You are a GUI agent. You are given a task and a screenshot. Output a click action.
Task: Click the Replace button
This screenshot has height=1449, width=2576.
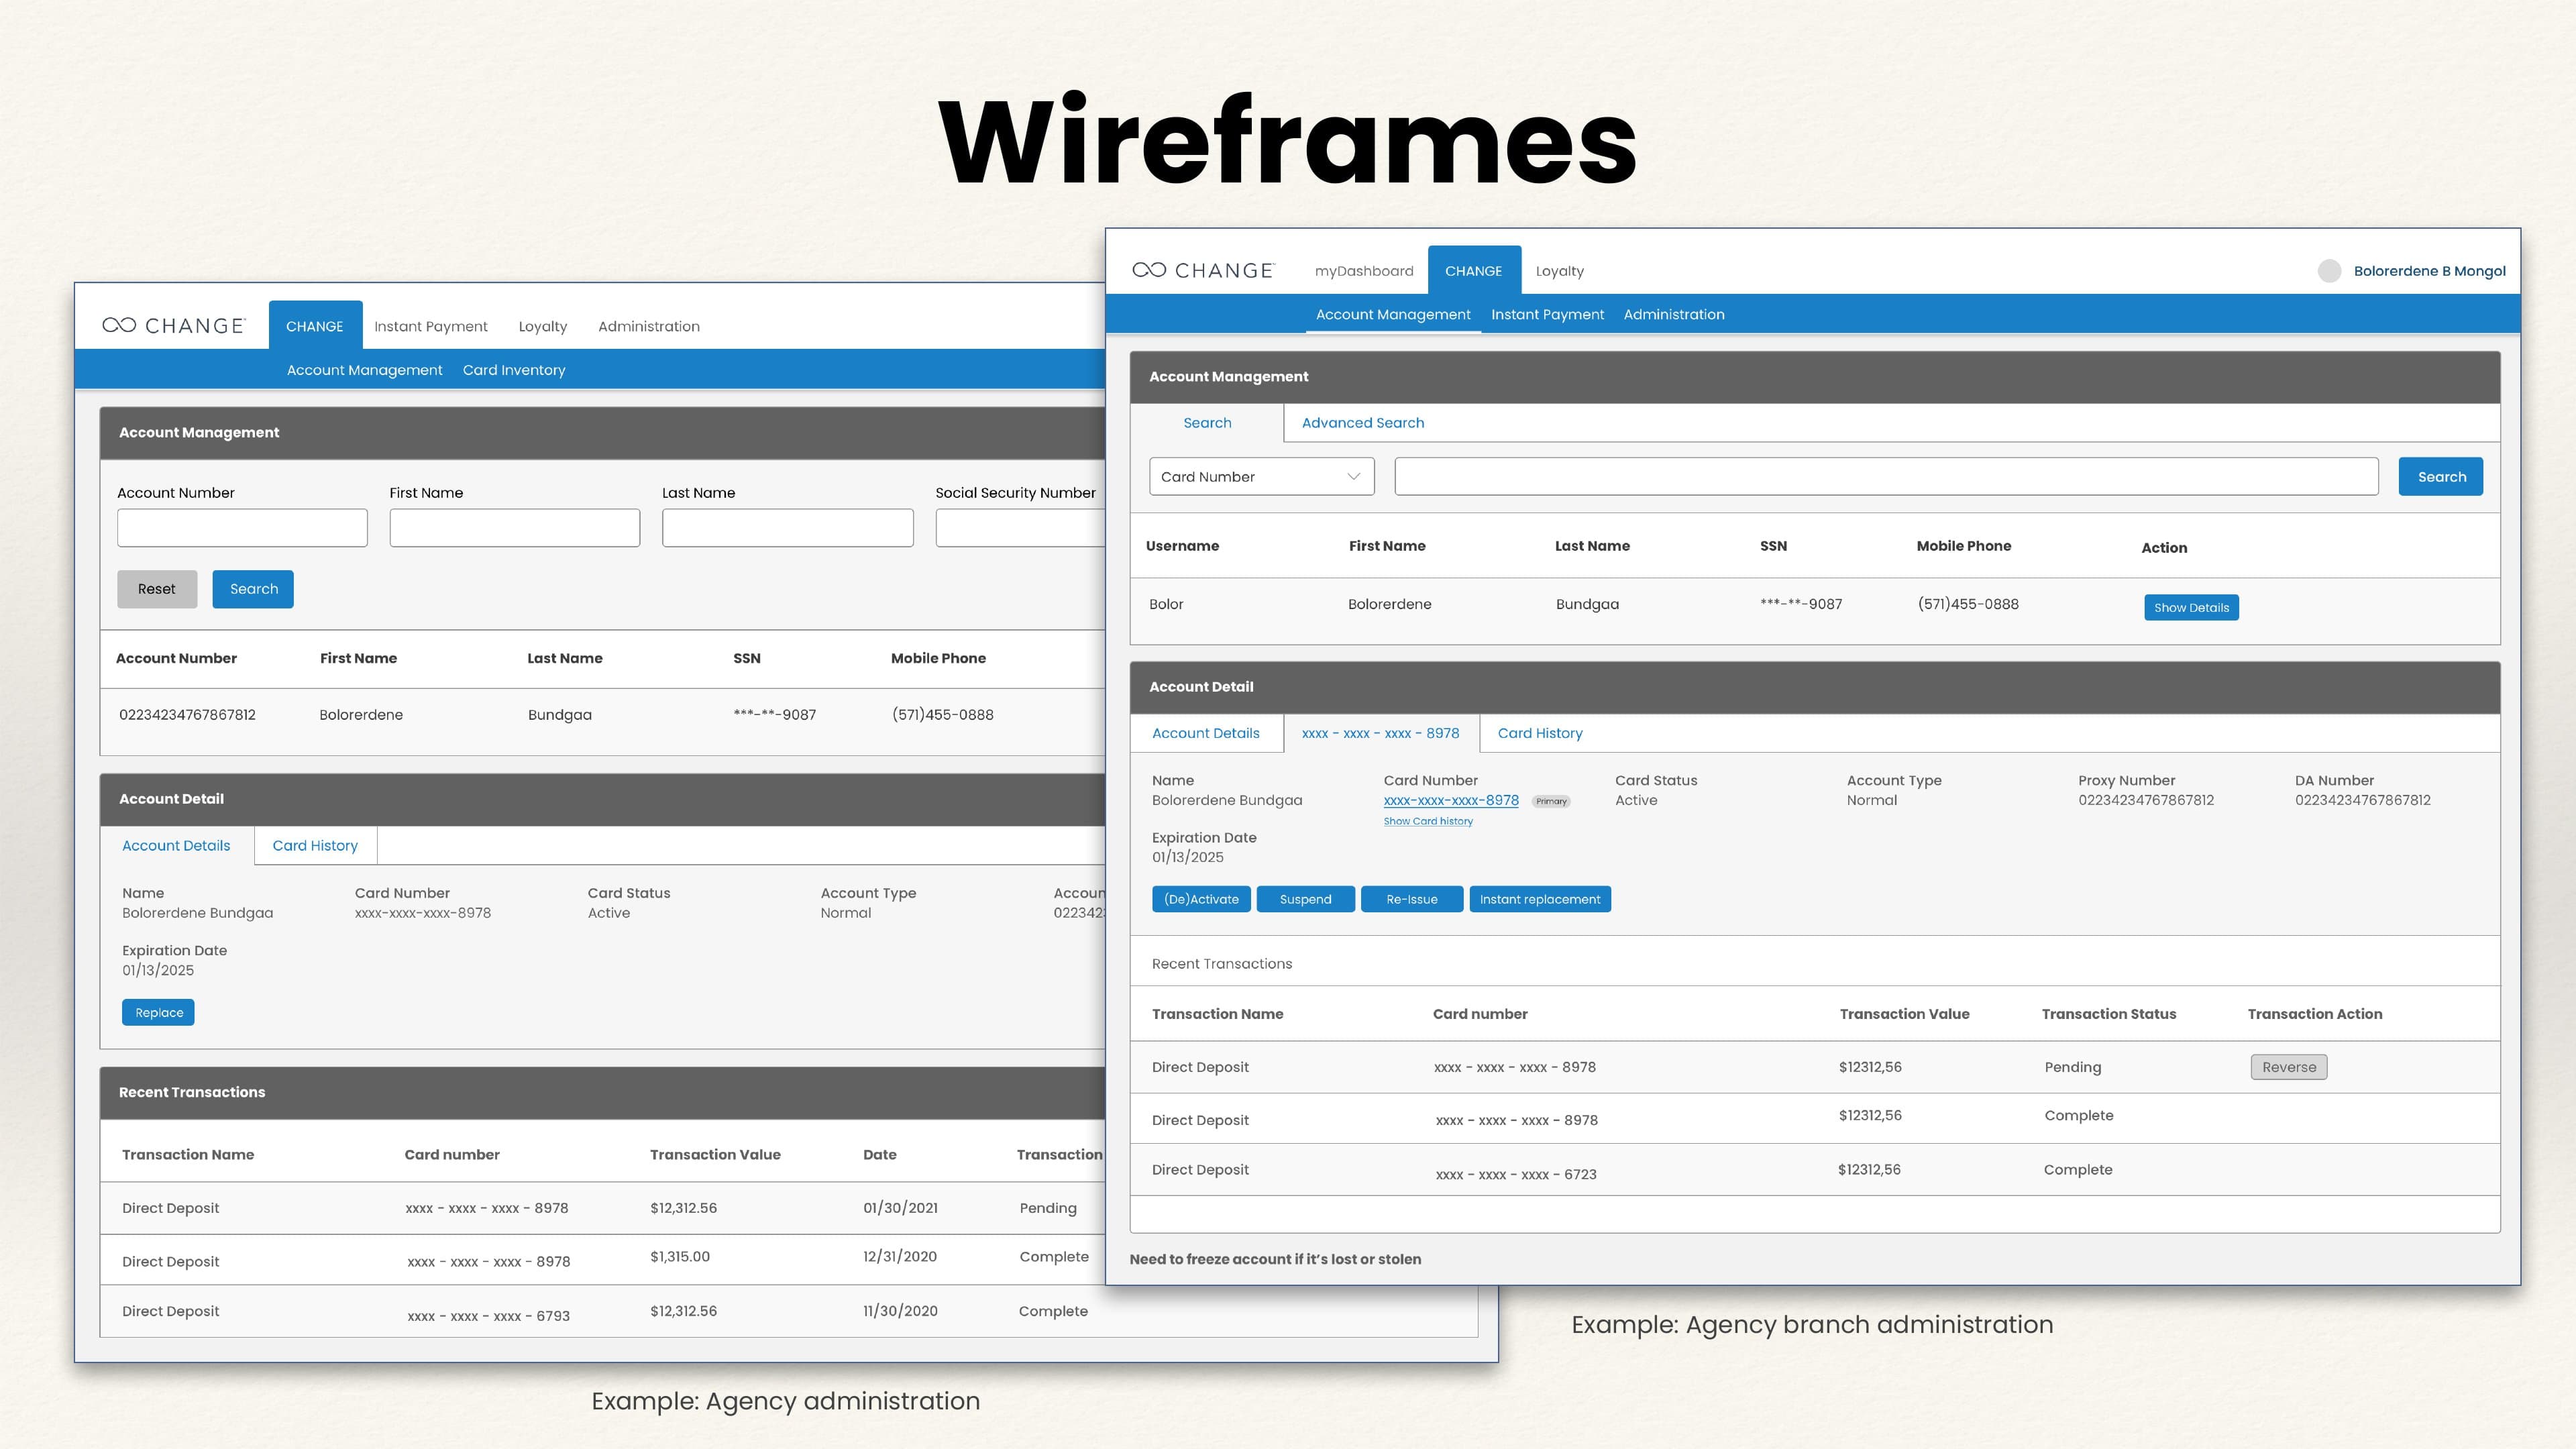pyautogui.click(x=159, y=1013)
